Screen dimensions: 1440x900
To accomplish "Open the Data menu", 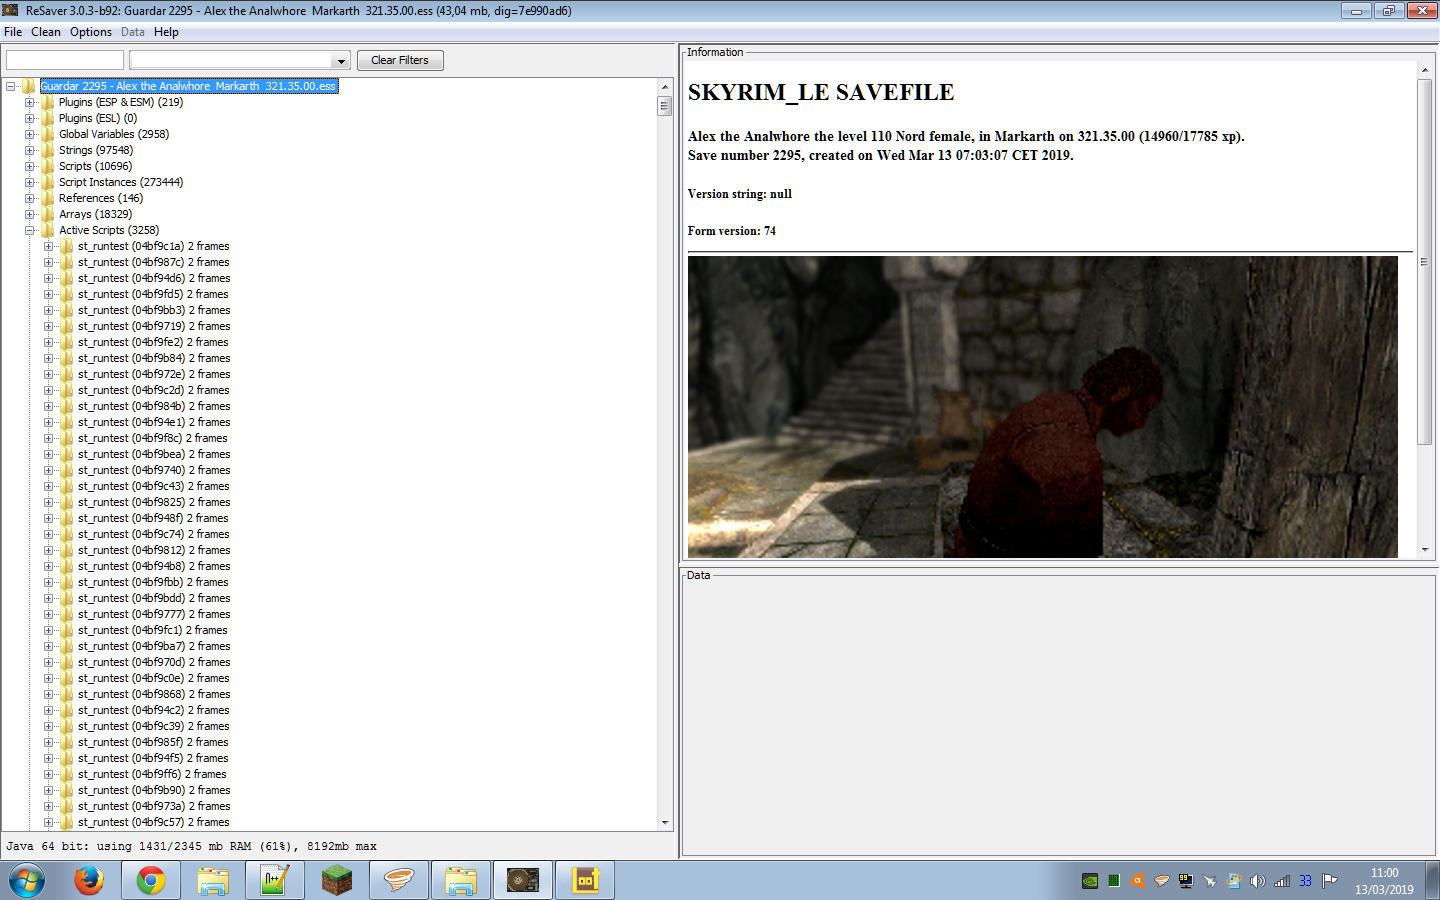I will [x=133, y=32].
